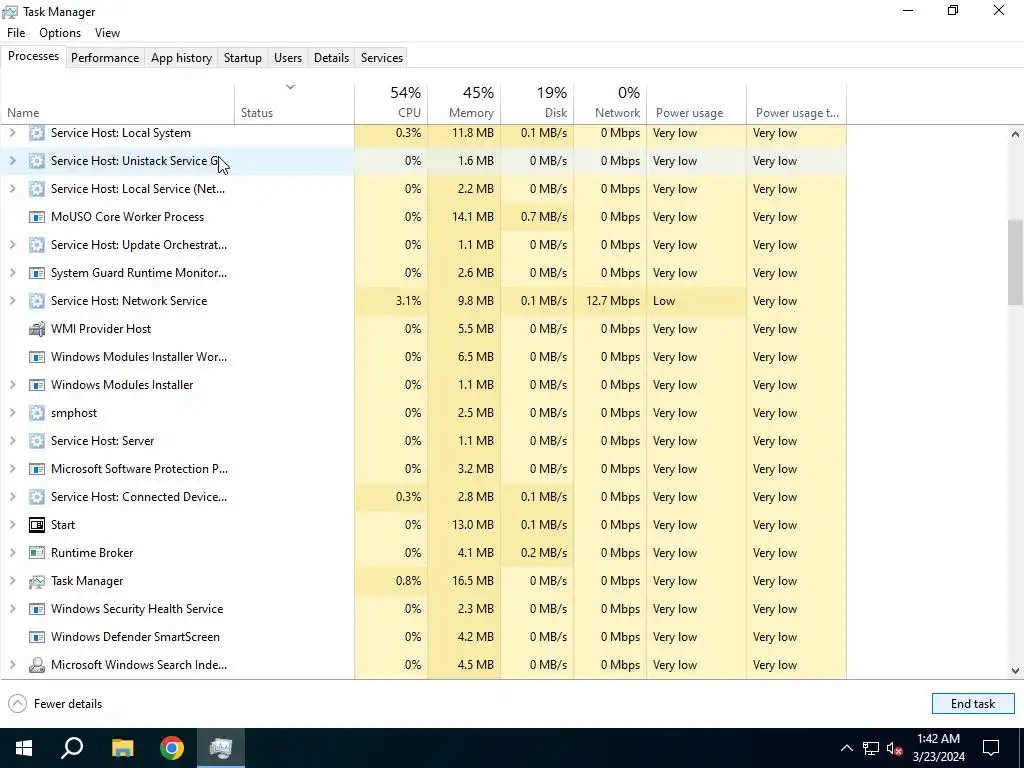Switch to the Users tab
The height and width of the screenshot is (768, 1024).
(288, 57)
